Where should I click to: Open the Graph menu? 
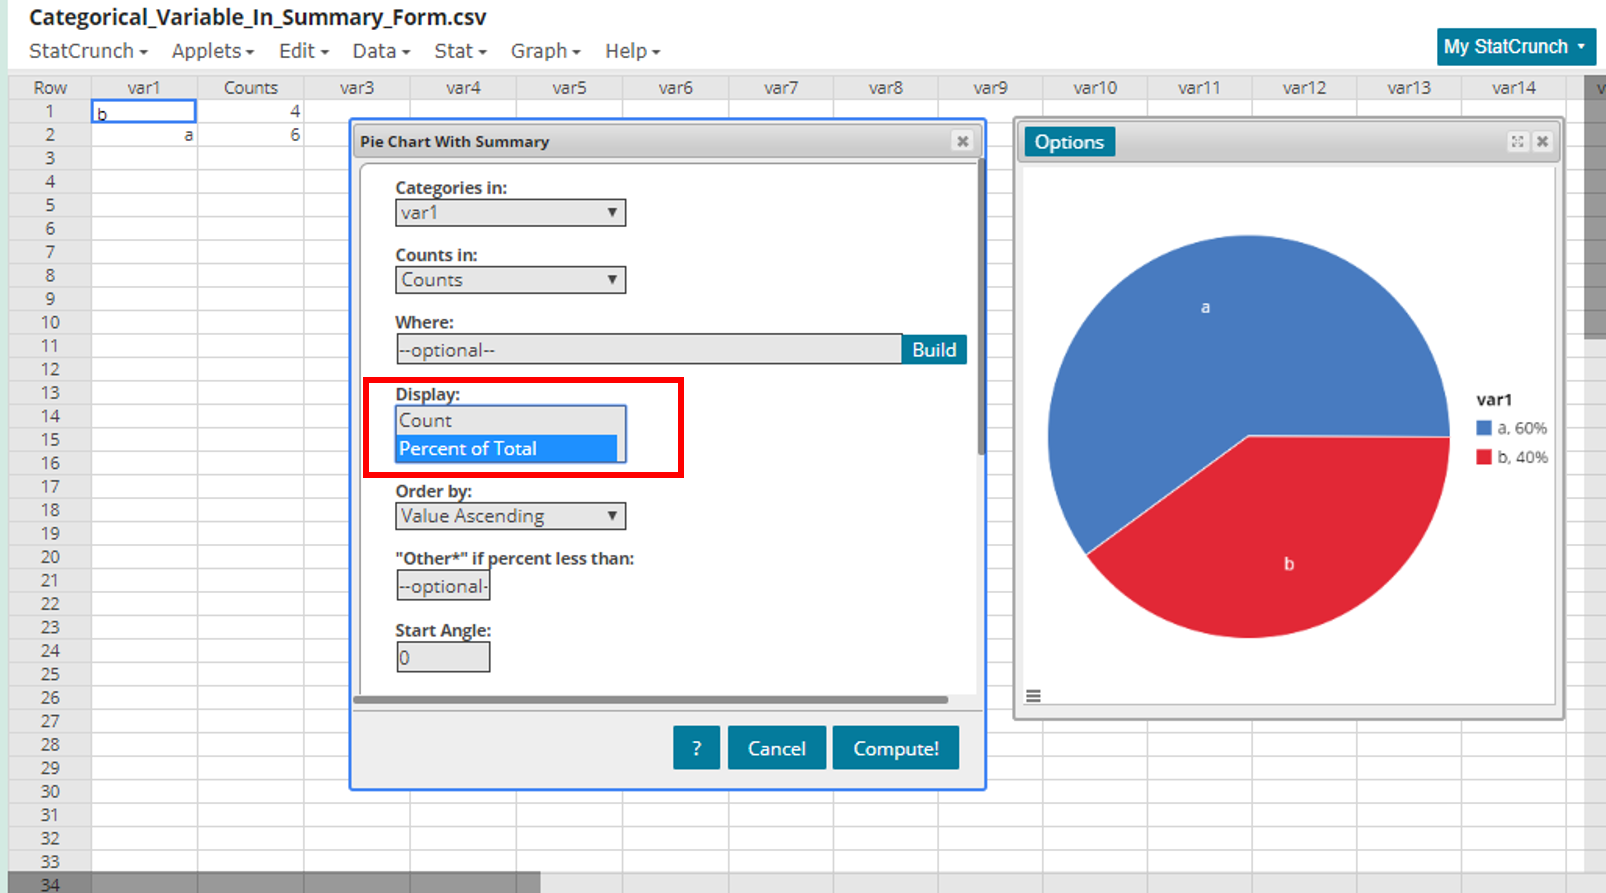(545, 51)
